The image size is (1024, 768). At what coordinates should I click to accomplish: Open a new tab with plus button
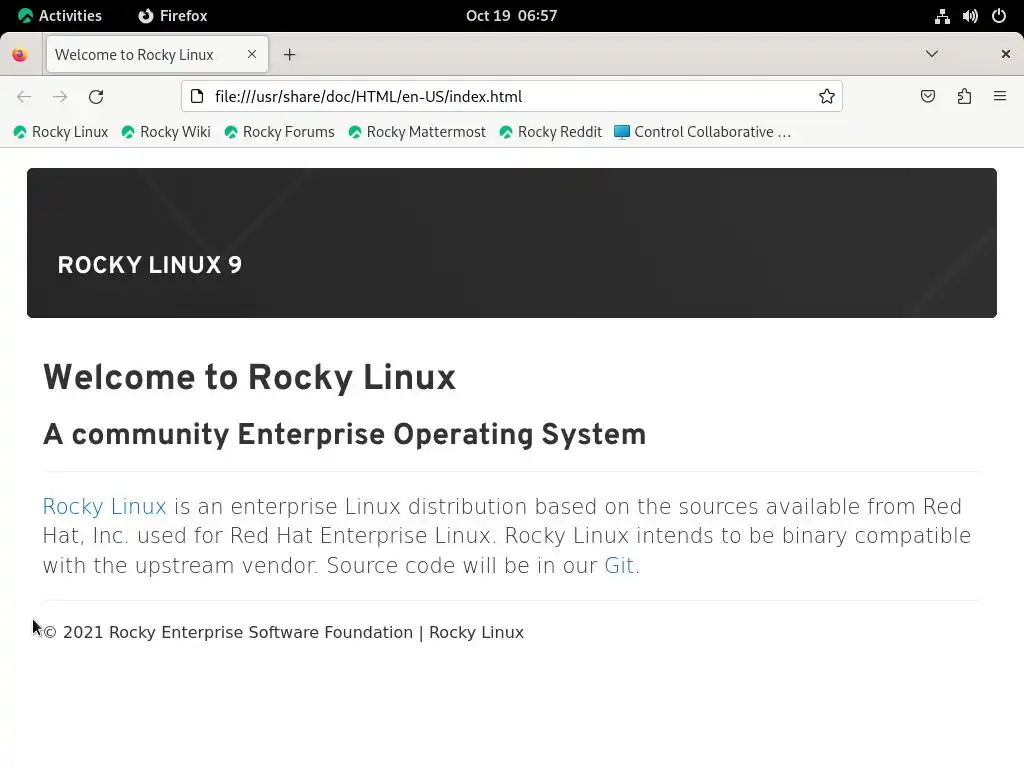(x=289, y=55)
